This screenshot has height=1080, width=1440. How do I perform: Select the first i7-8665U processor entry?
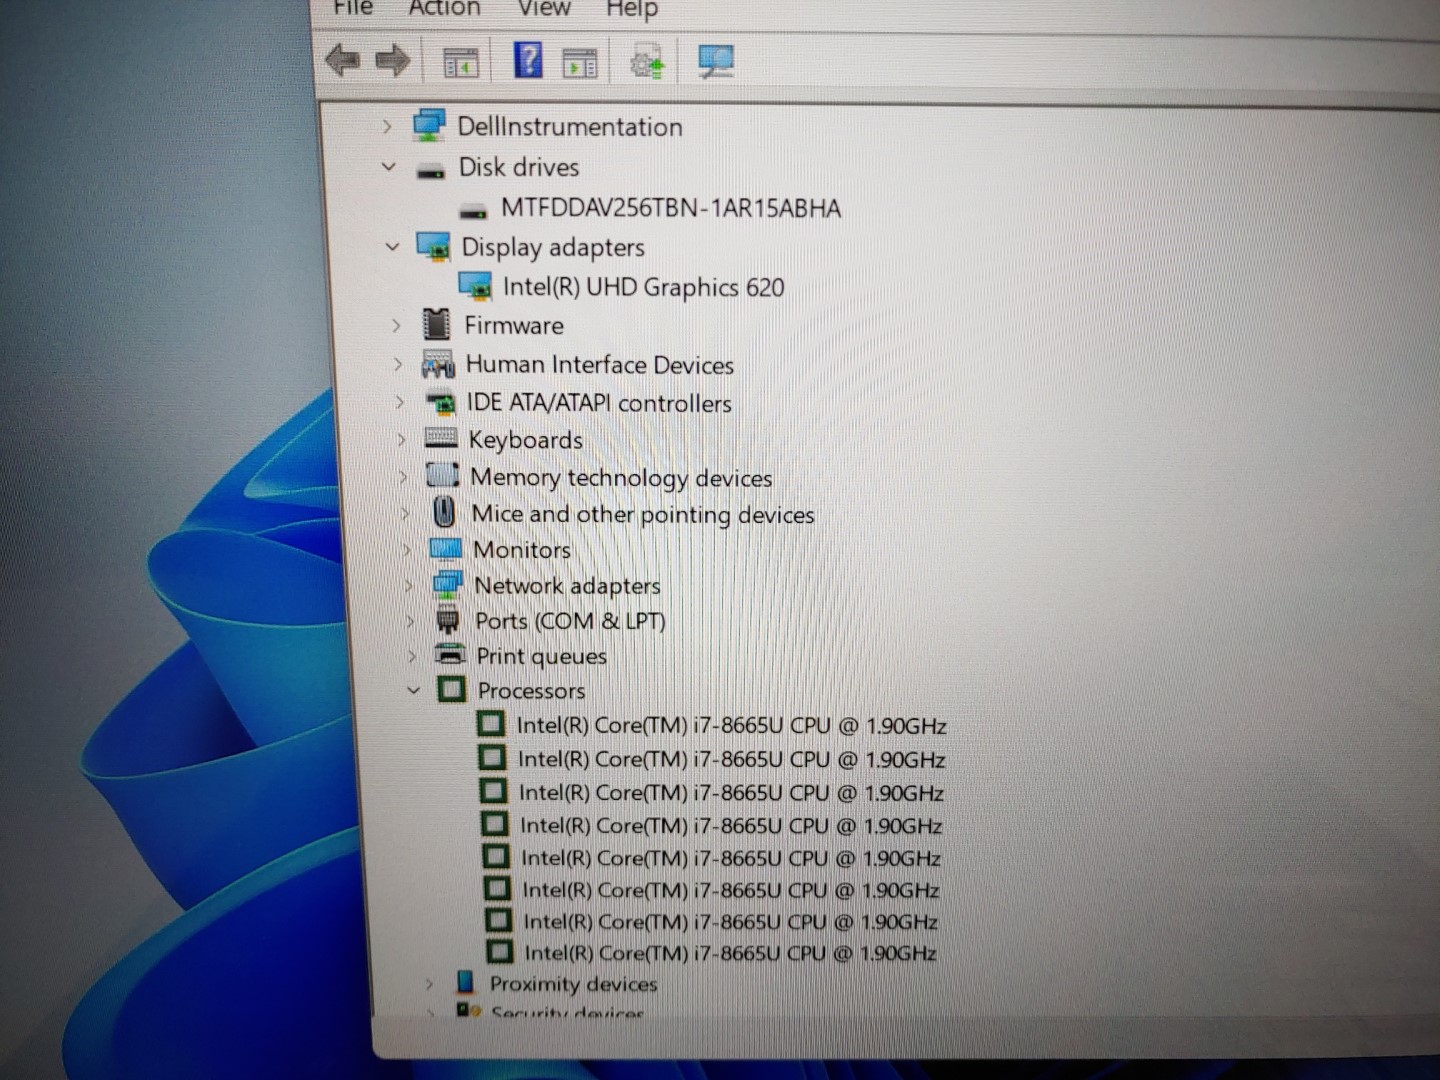(731, 725)
